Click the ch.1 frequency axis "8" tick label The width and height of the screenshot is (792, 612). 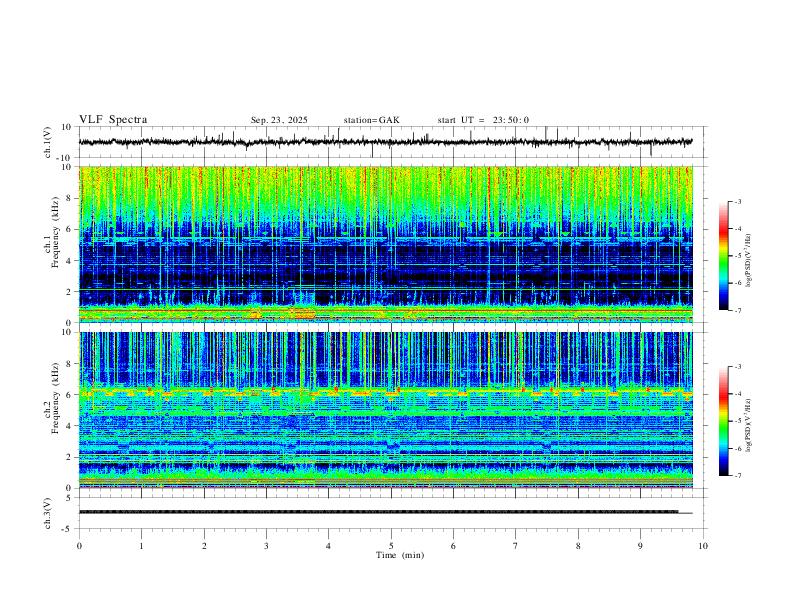pos(70,198)
